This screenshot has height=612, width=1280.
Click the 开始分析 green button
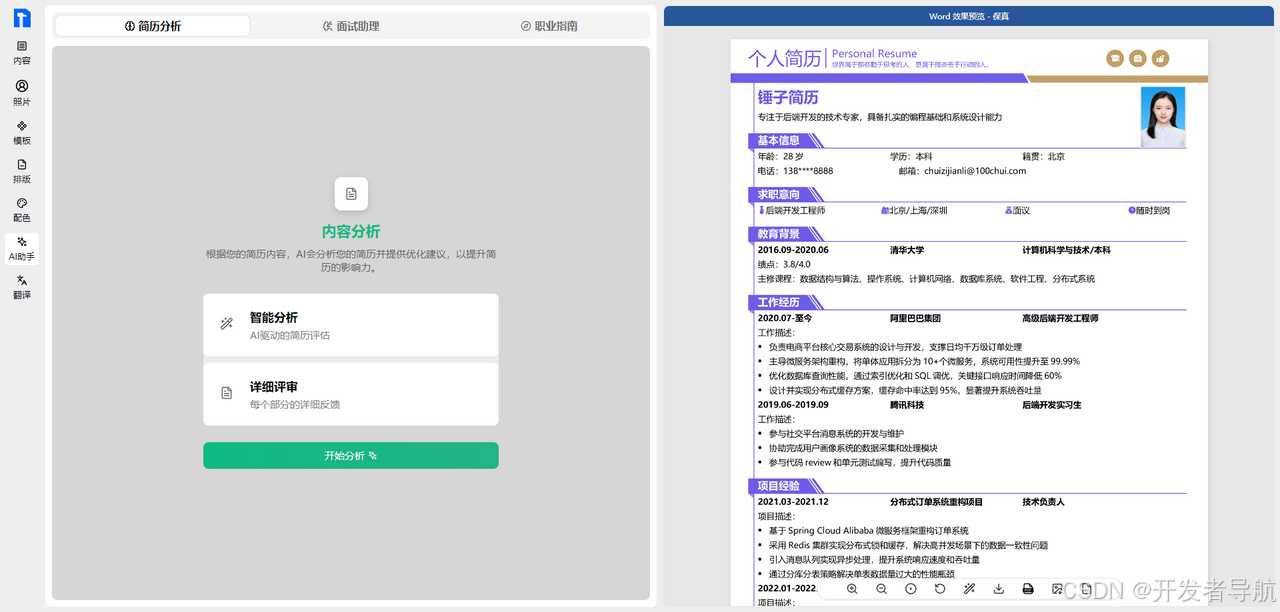tap(351, 455)
